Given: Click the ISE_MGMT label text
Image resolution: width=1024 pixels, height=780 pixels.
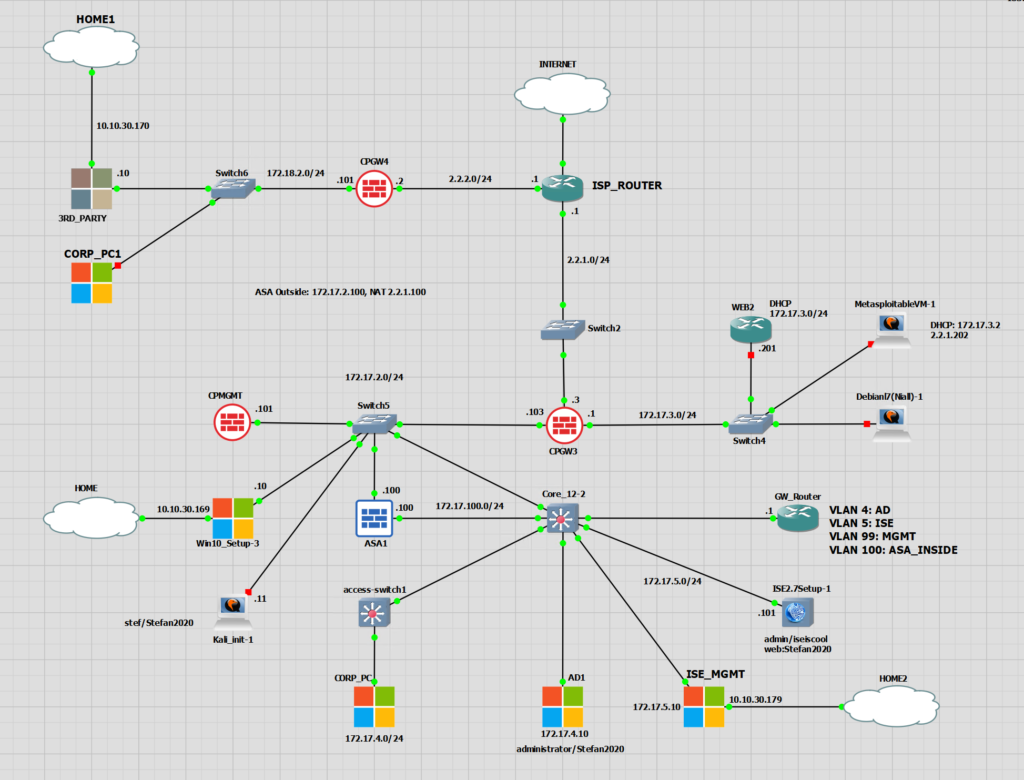Looking at the screenshot, I should point(714,675).
